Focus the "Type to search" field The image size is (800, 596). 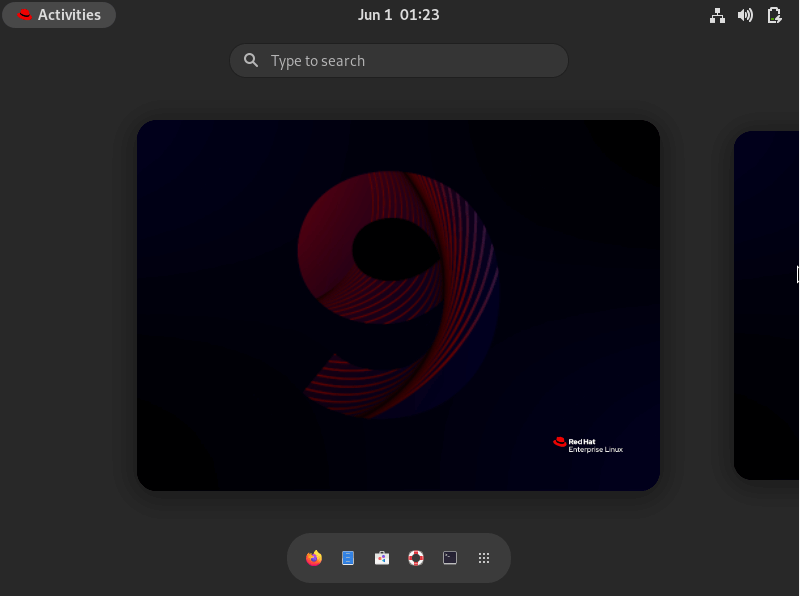[410, 61]
